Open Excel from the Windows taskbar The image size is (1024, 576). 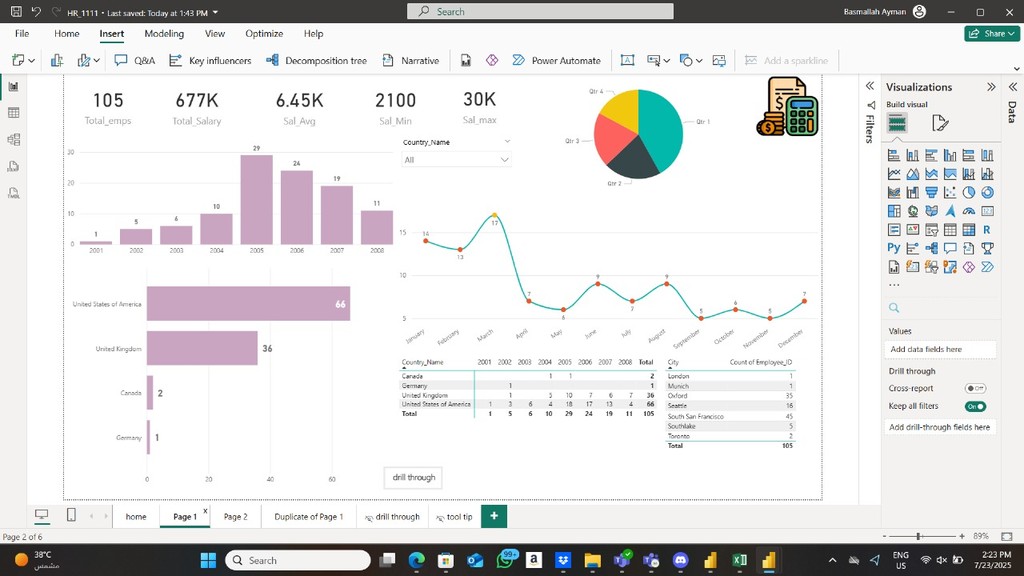(740, 560)
